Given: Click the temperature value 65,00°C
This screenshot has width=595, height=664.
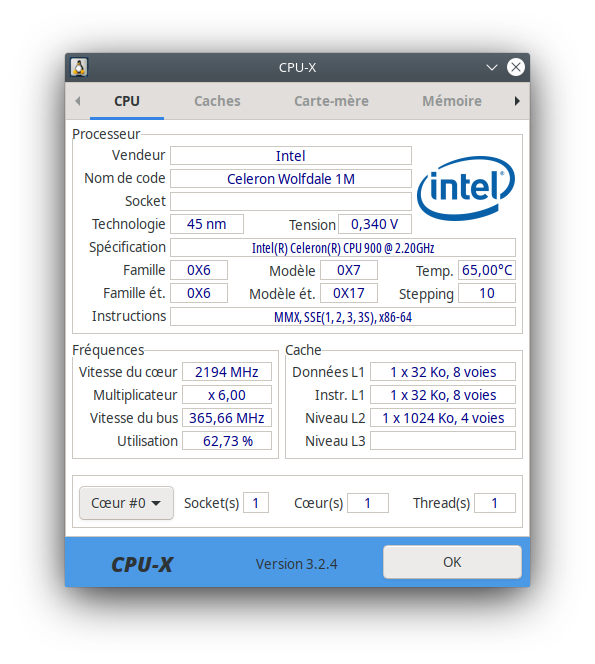Looking at the screenshot, I should click(x=487, y=270).
